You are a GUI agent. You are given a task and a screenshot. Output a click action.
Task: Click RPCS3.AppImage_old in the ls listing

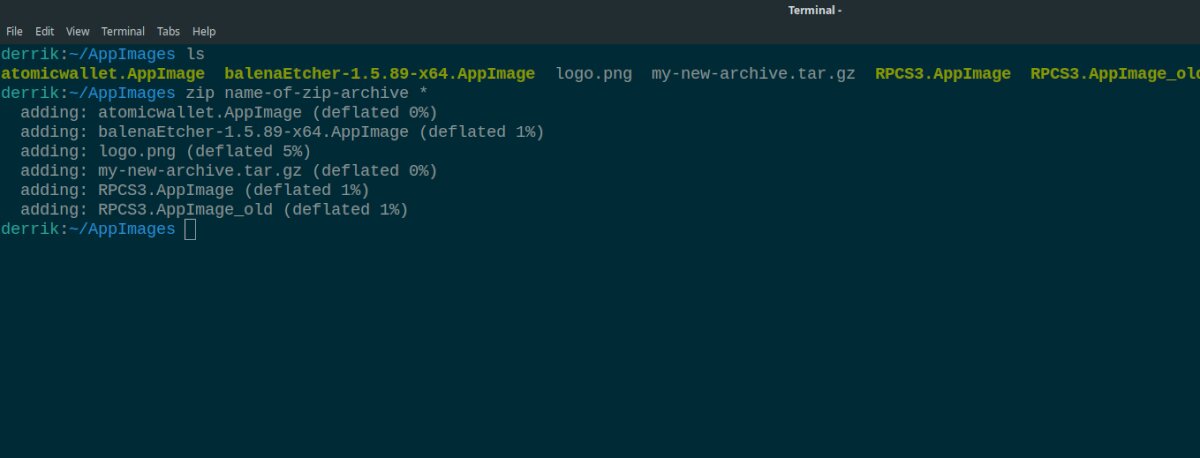(1114, 73)
